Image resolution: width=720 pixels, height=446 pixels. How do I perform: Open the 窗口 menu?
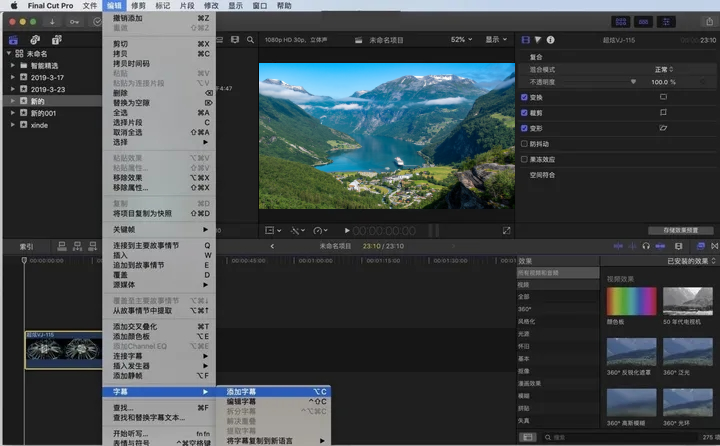(x=259, y=6)
